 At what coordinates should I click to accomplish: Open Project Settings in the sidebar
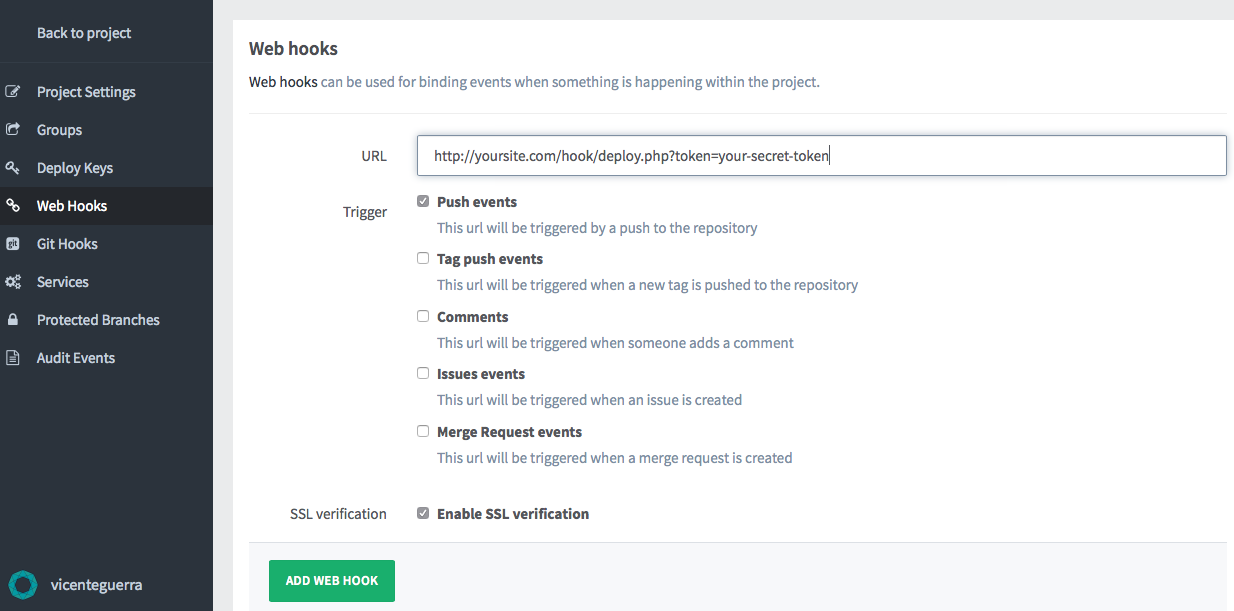86,92
